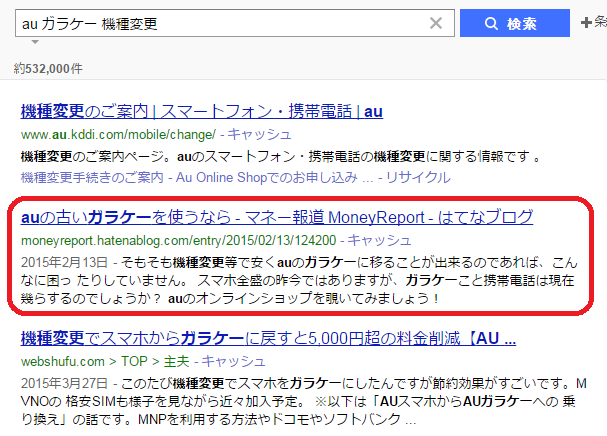Click the moneyreport.hatenablog.com entry URL text
The height and width of the screenshot is (436, 607).
[178, 240]
